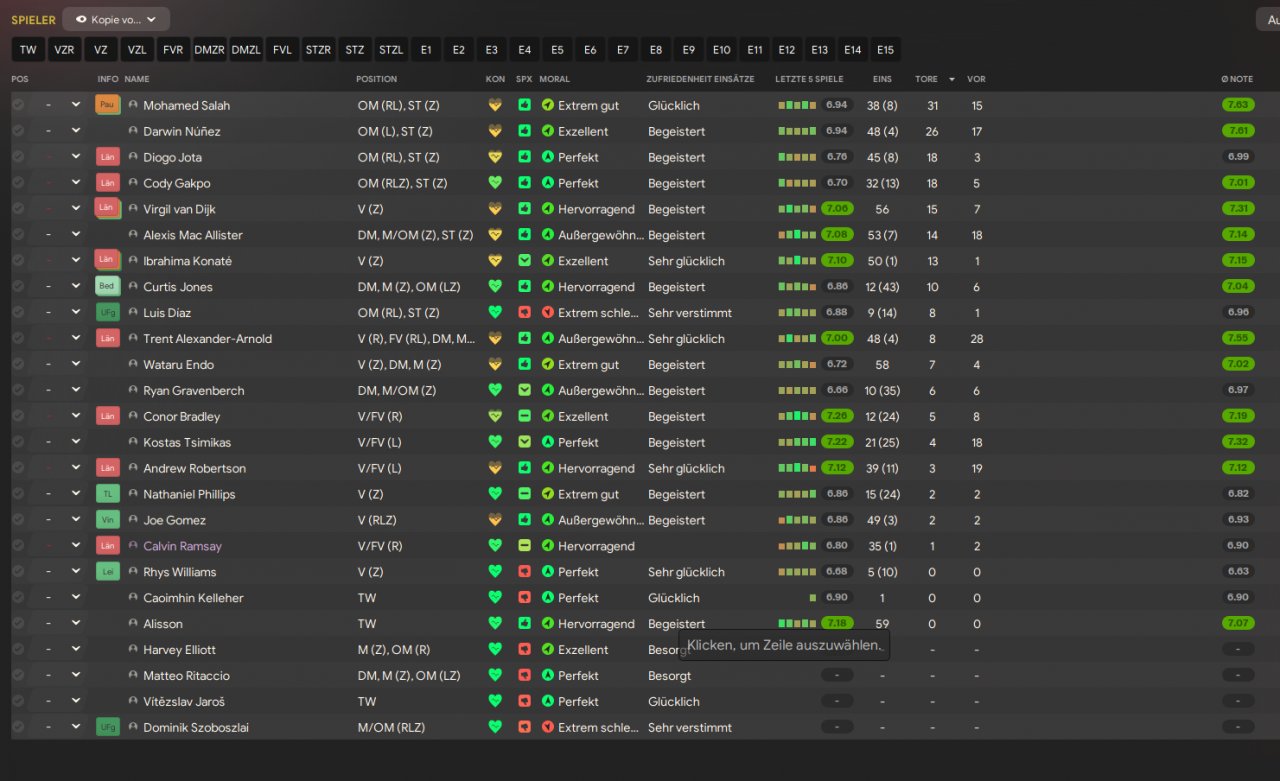
Task: Sort by the TORE column header
Action: tap(927, 79)
